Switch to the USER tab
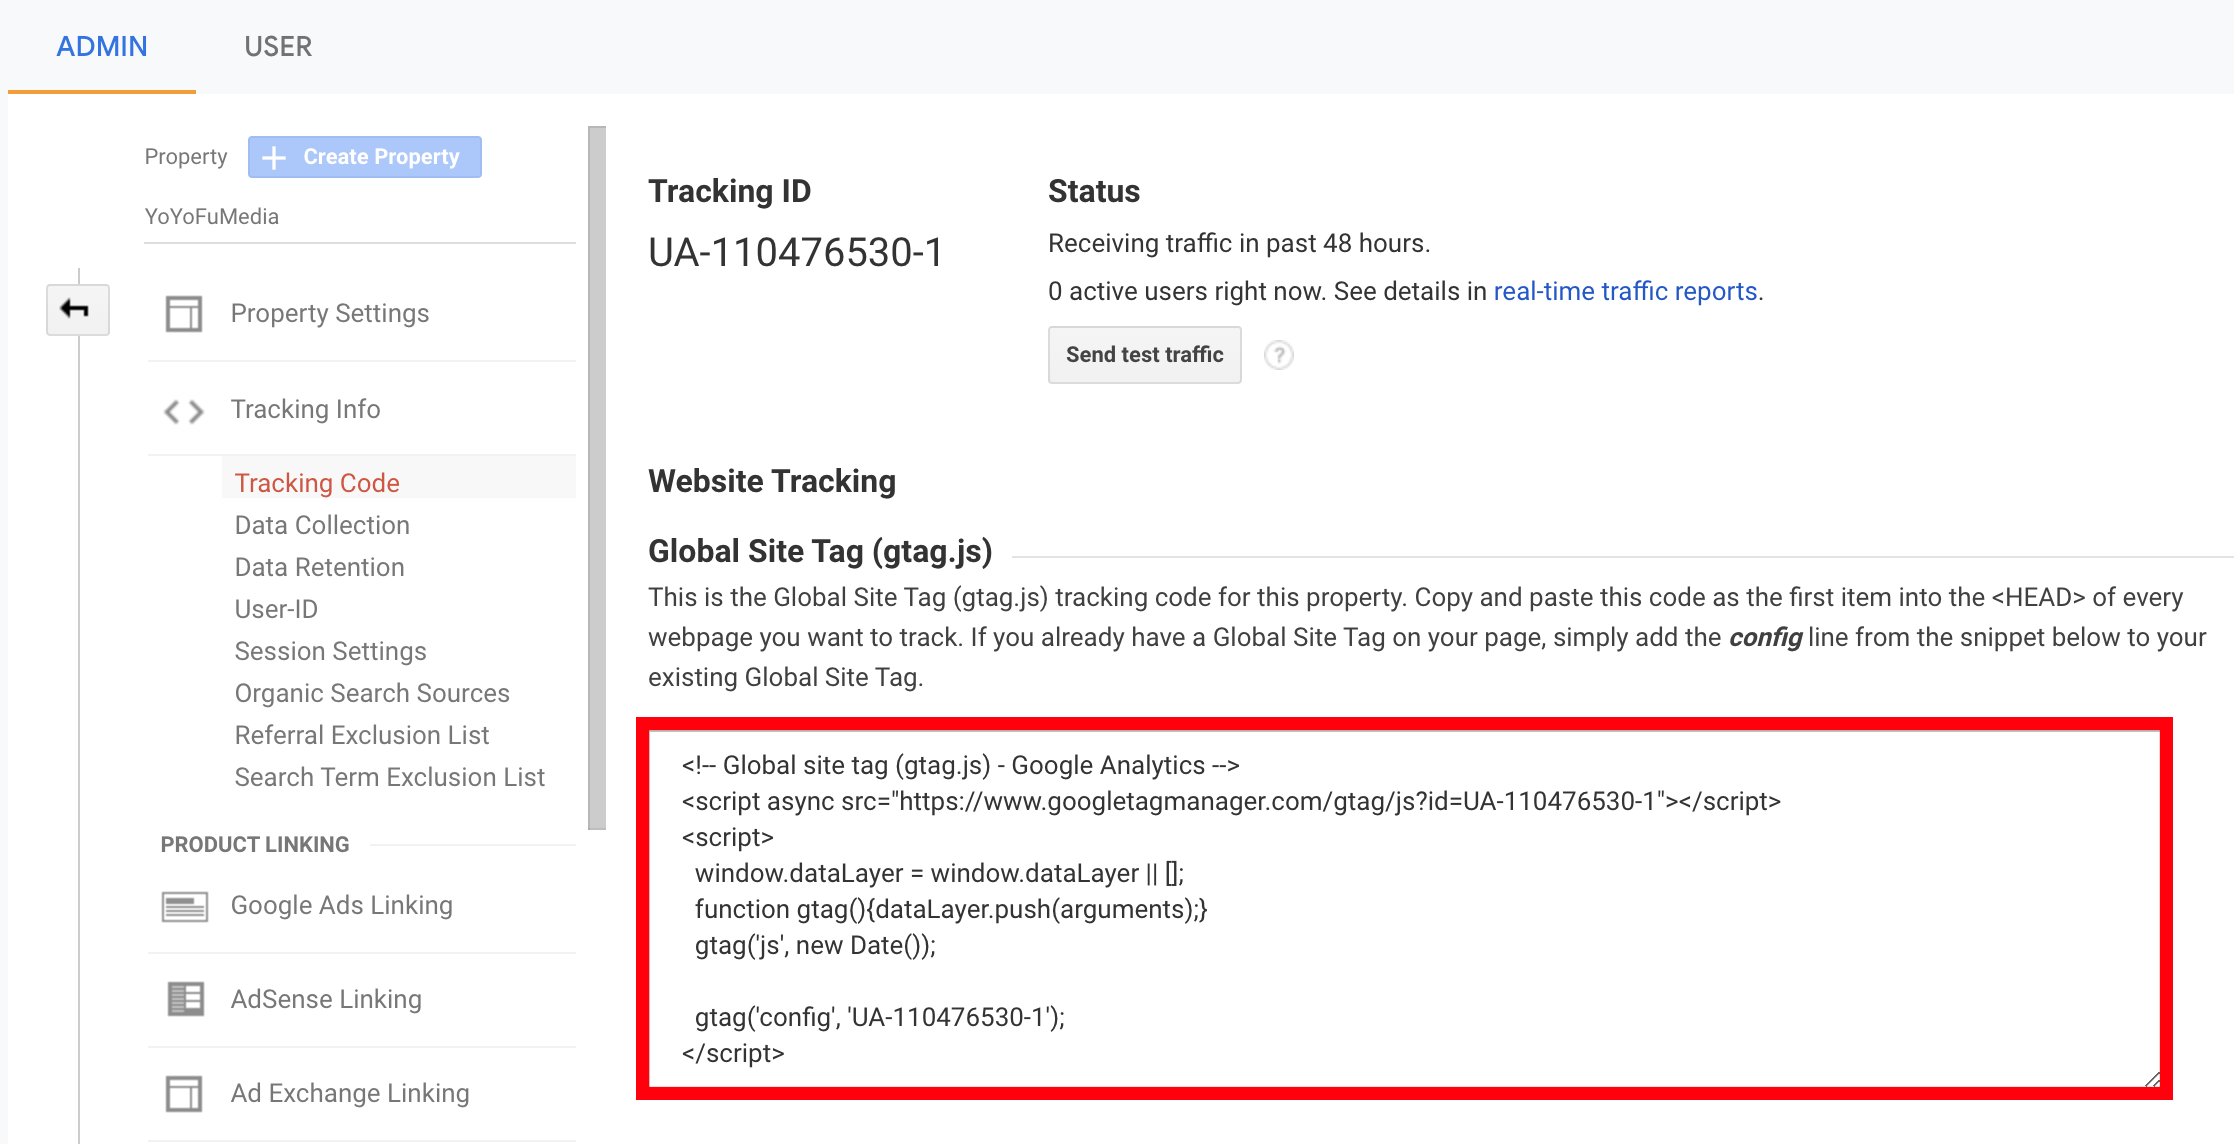Viewport: 2234px width, 1144px height. (x=277, y=46)
